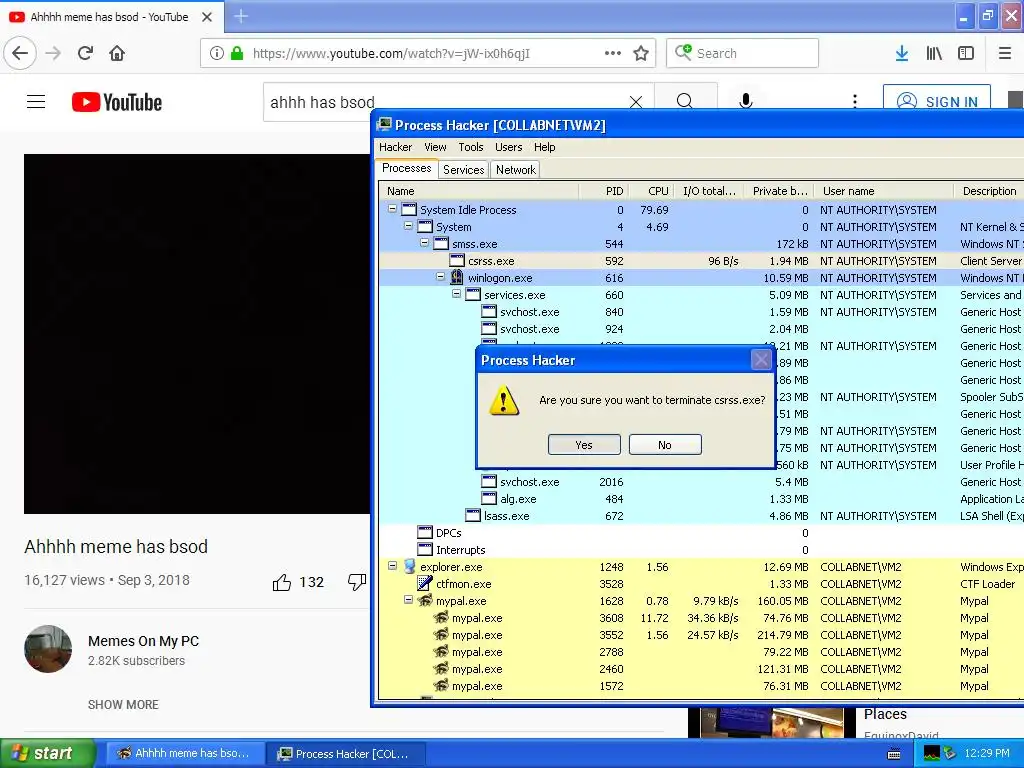Image resolution: width=1024 pixels, height=768 pixels.
Task: Go to the YouTube home logo
Action: 117,102
